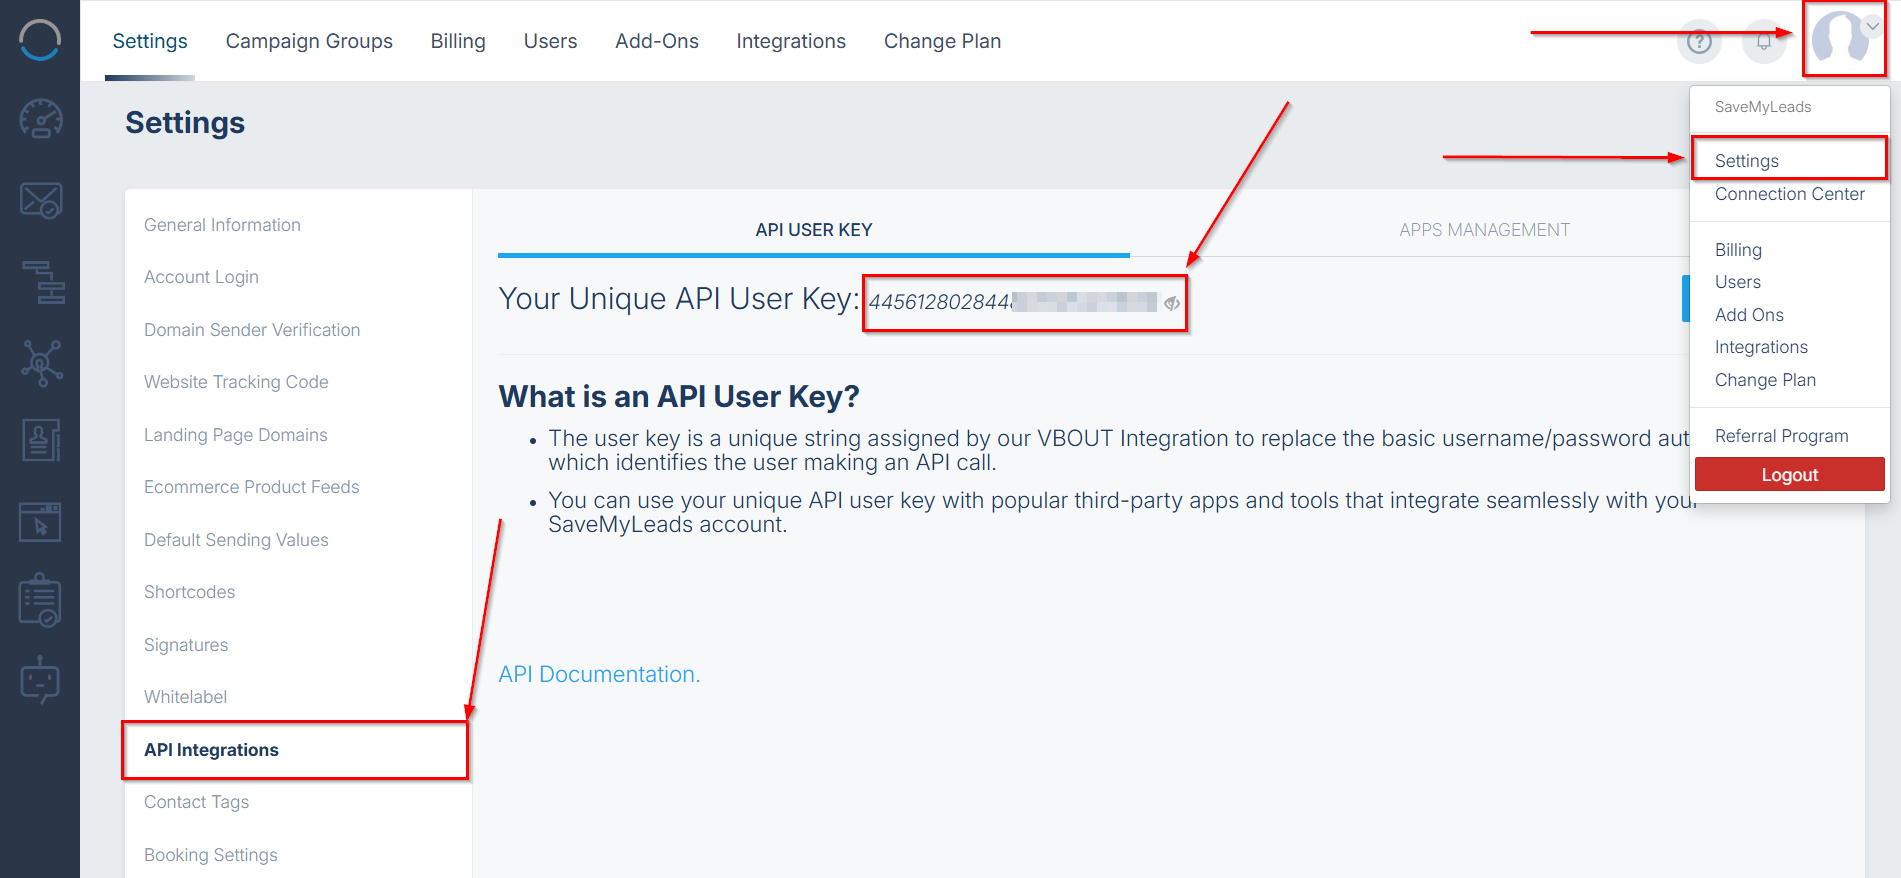The width and height of the screenshot is (1901, 878).
Task: Select Settings in the profile dropdown menu
Action: tap(1746, 161)
